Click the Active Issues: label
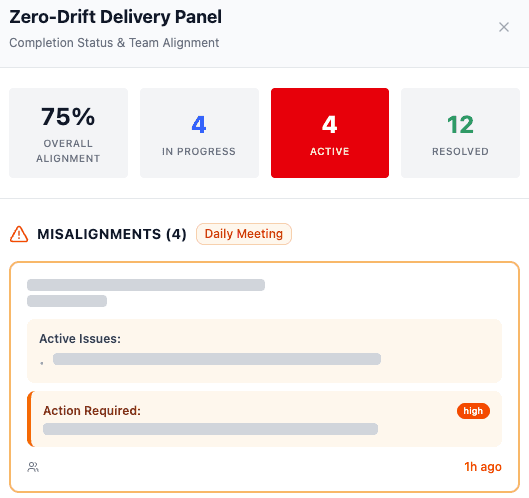Viewport: 529px width, 498px height. [x=80, y=339]
